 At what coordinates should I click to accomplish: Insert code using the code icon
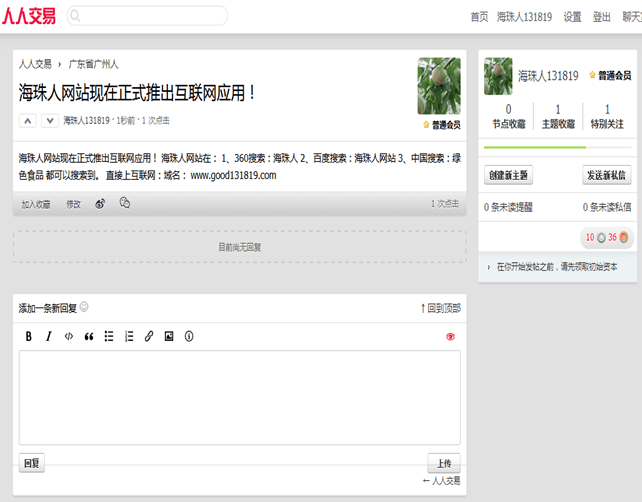(x=69, y=336)
